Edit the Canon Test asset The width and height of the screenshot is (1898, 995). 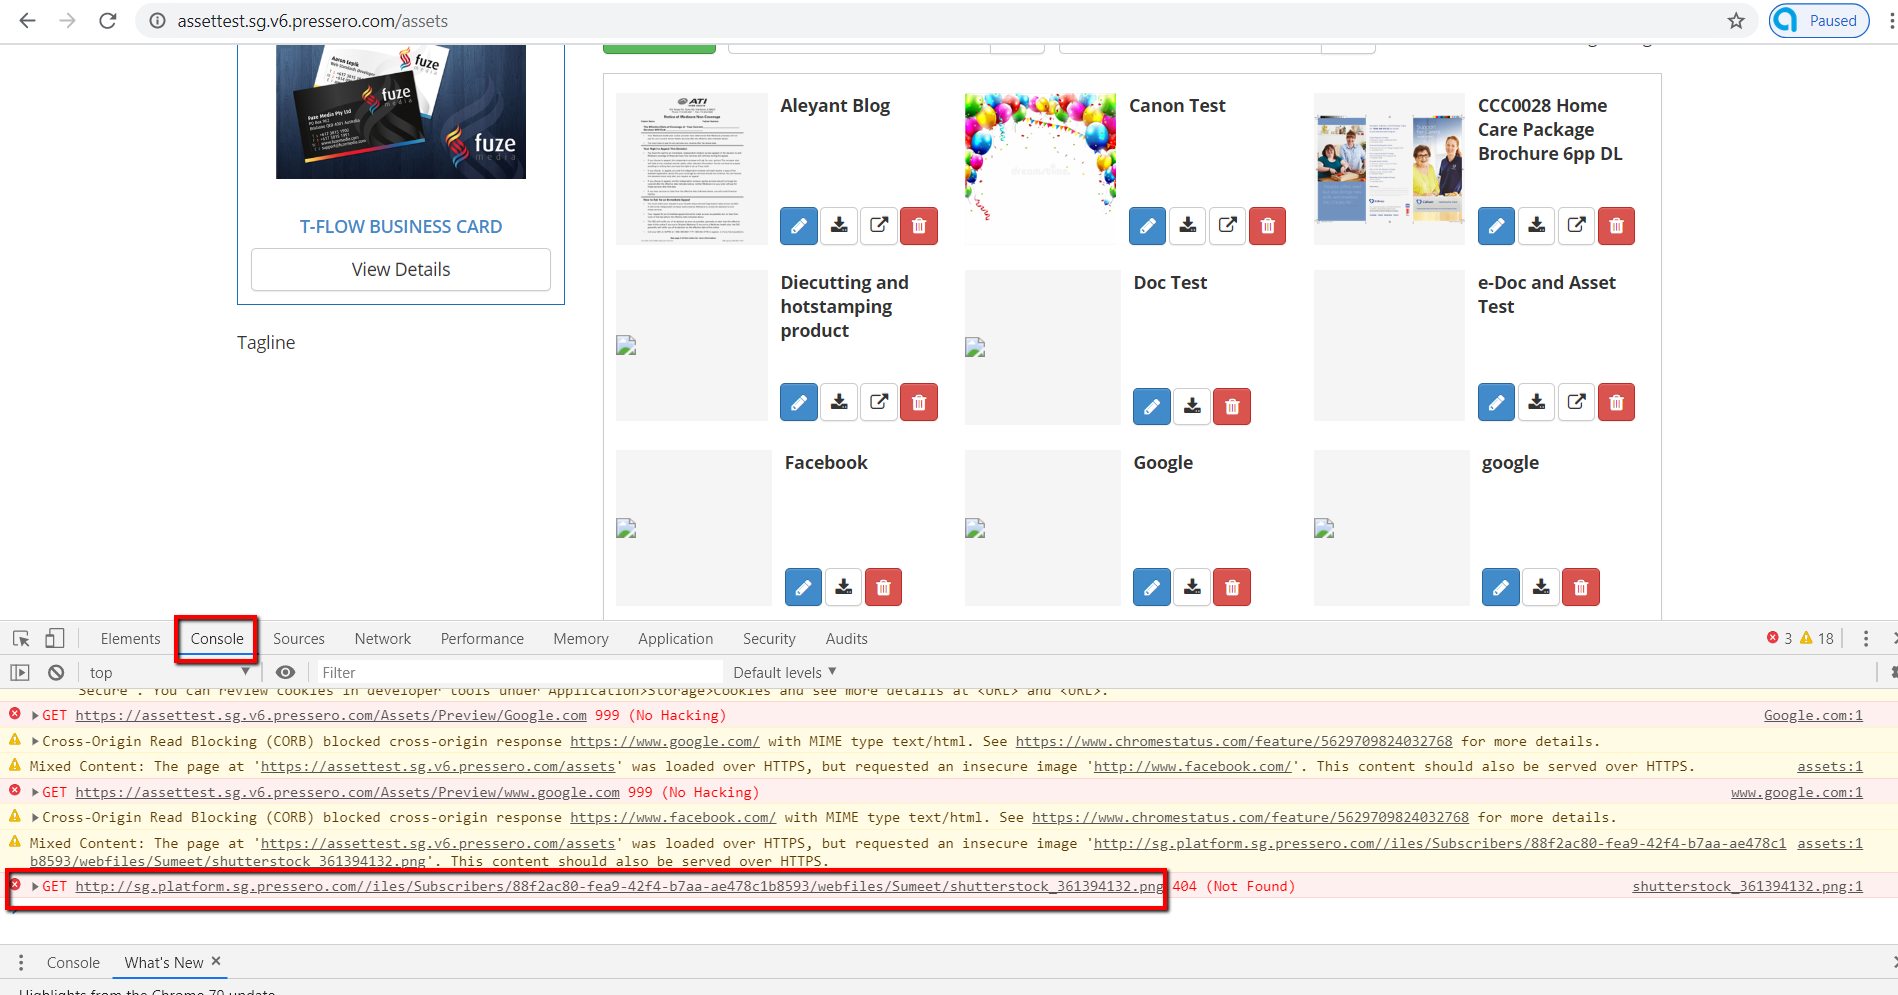click(1148, 226)
